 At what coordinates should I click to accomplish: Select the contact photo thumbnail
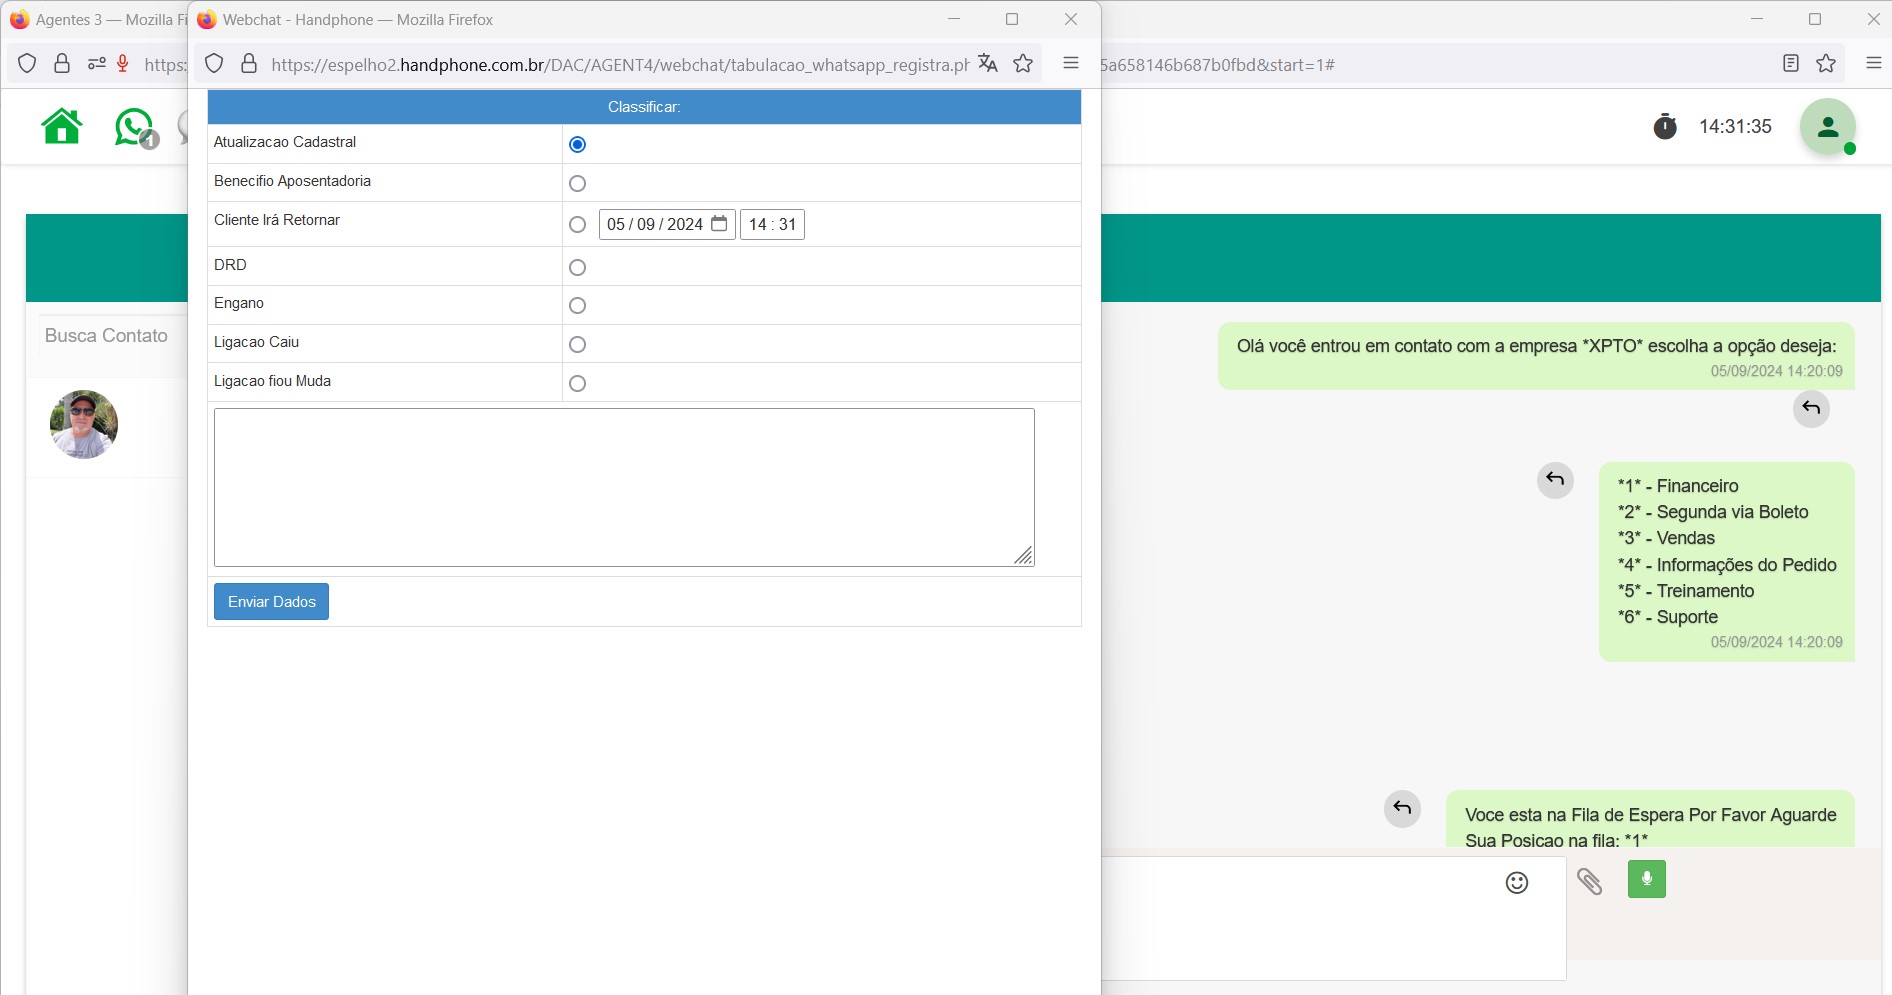click(x=84, y=425)
